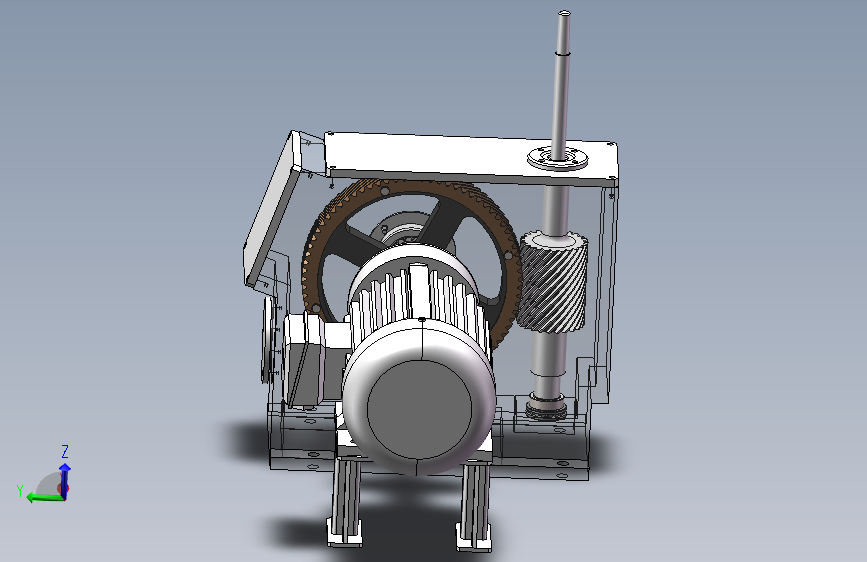Select the round side flange on the left housing
Image resolution: width=867 pixels, height=562 pixels.
(268, 339)
